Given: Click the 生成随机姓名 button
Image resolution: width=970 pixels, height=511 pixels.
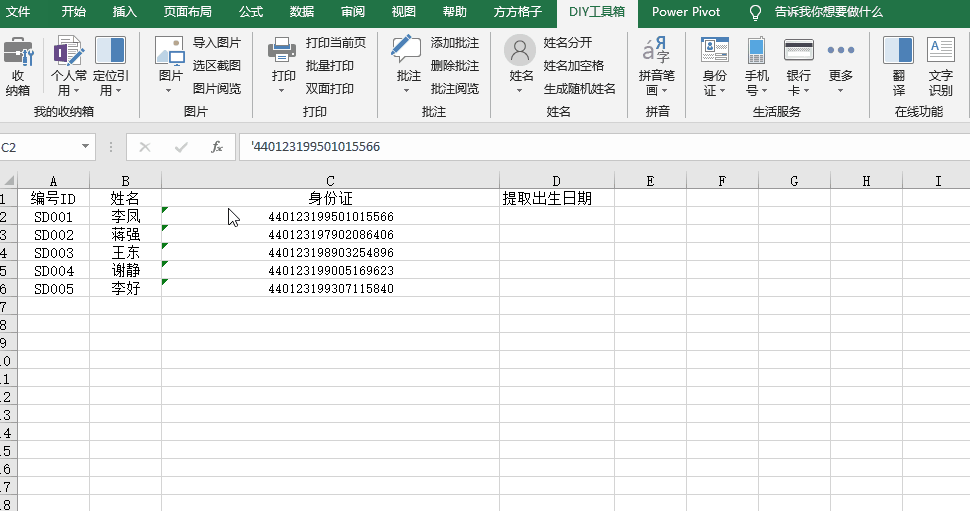Looking at the screenshot, I should [x=580, y=88].
